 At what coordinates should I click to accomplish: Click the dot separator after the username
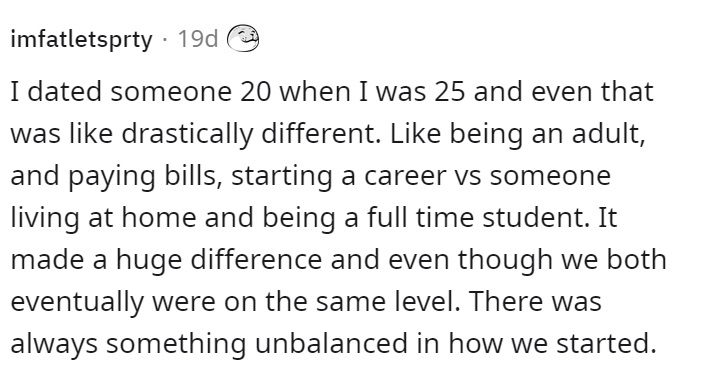tap(165, 39)
